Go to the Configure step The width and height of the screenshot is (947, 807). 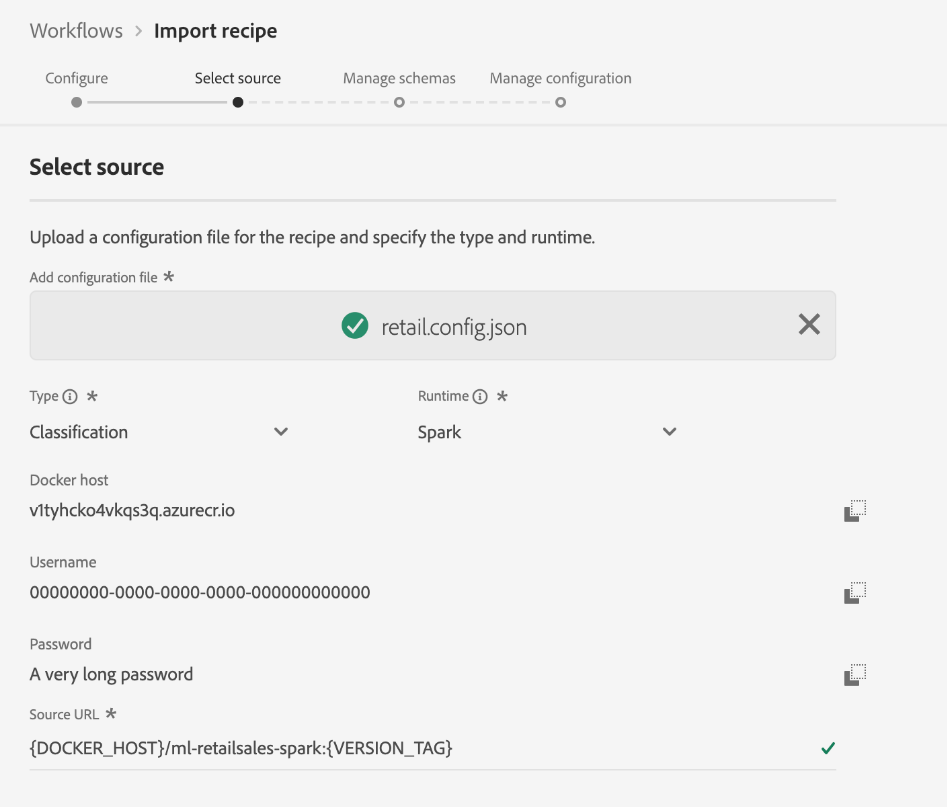(x=77, y=78)
